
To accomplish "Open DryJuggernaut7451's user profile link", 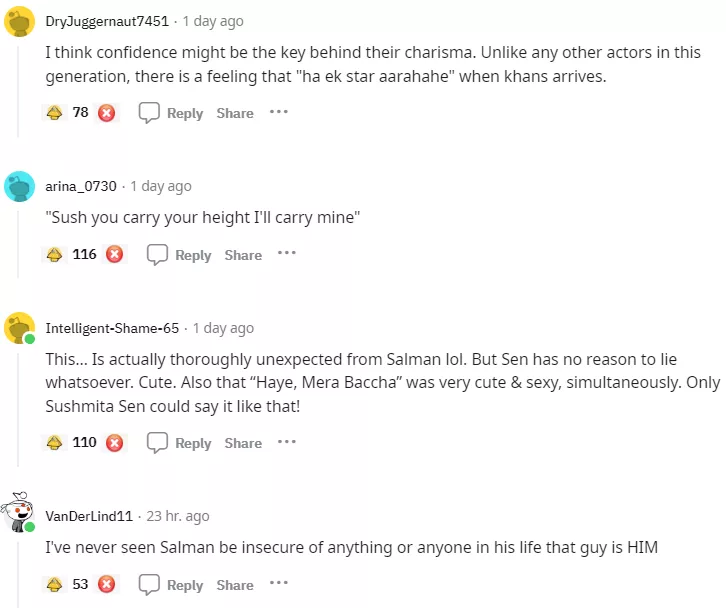I will coord(107,21).
